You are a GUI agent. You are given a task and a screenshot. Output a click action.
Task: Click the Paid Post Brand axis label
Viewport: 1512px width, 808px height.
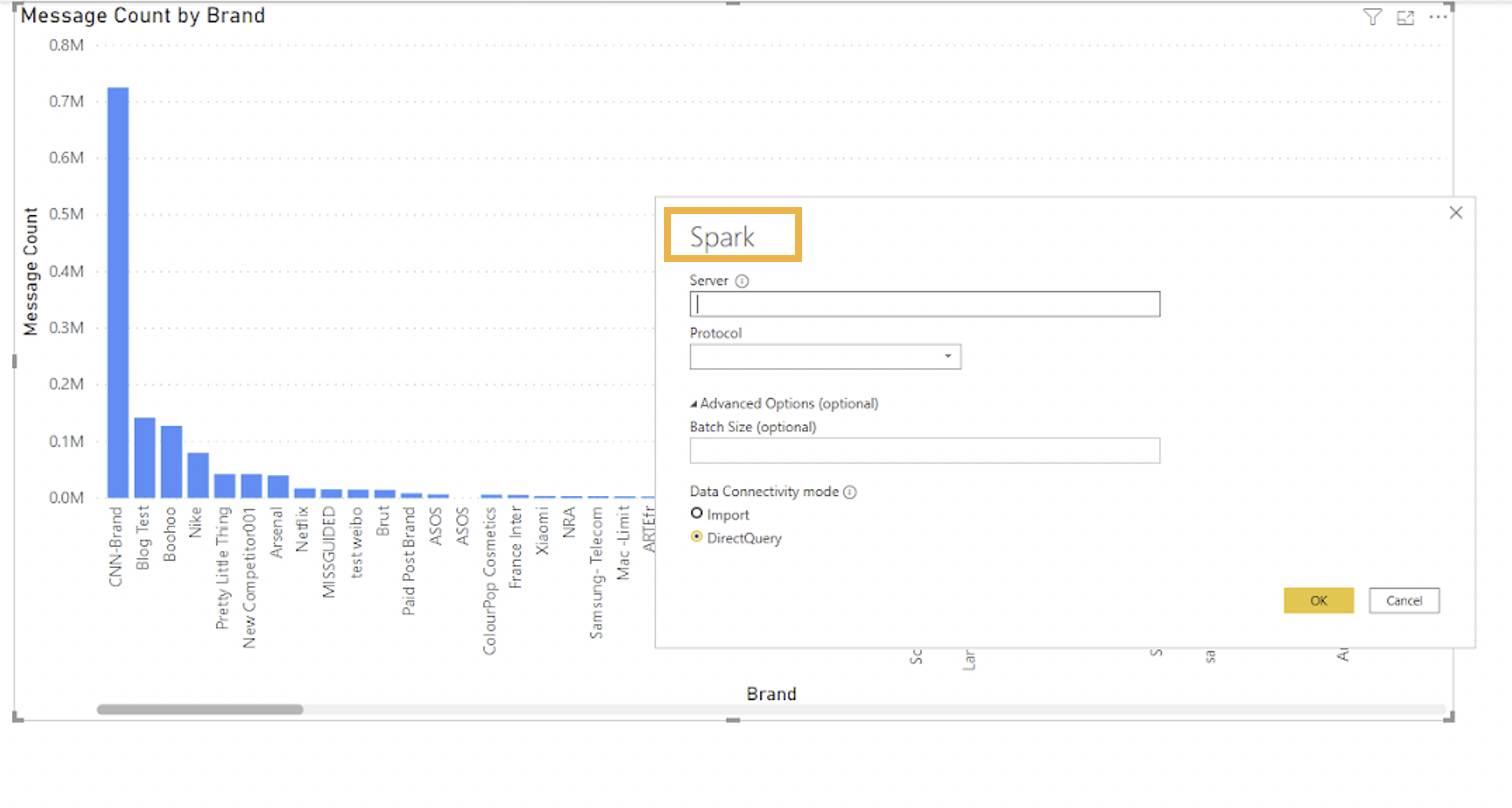(410, 560)
